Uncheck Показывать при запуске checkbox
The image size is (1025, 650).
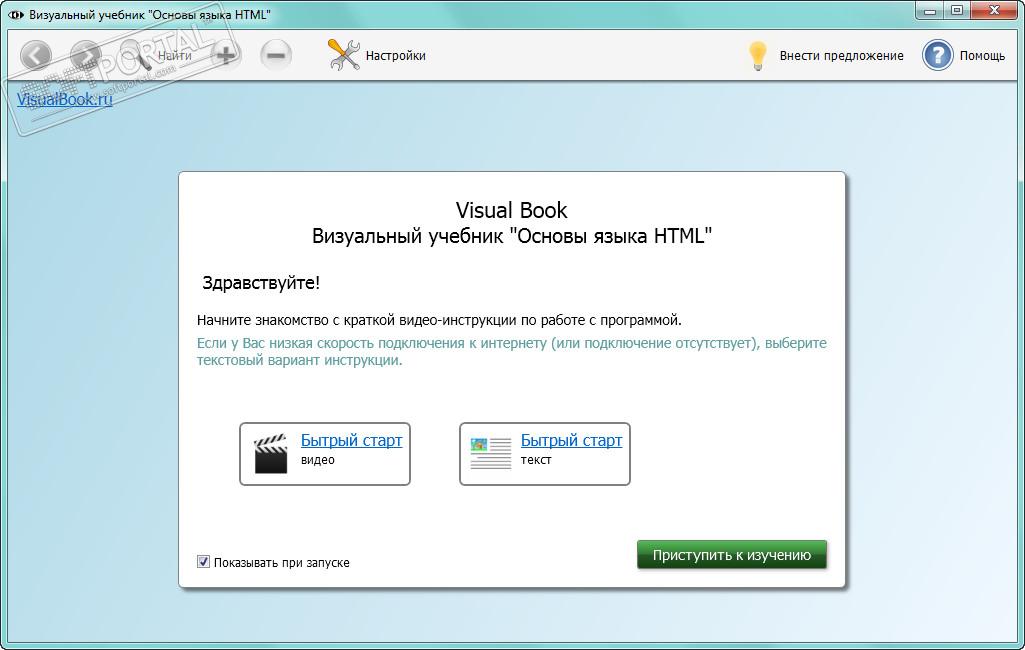click(x=203, y=562)
